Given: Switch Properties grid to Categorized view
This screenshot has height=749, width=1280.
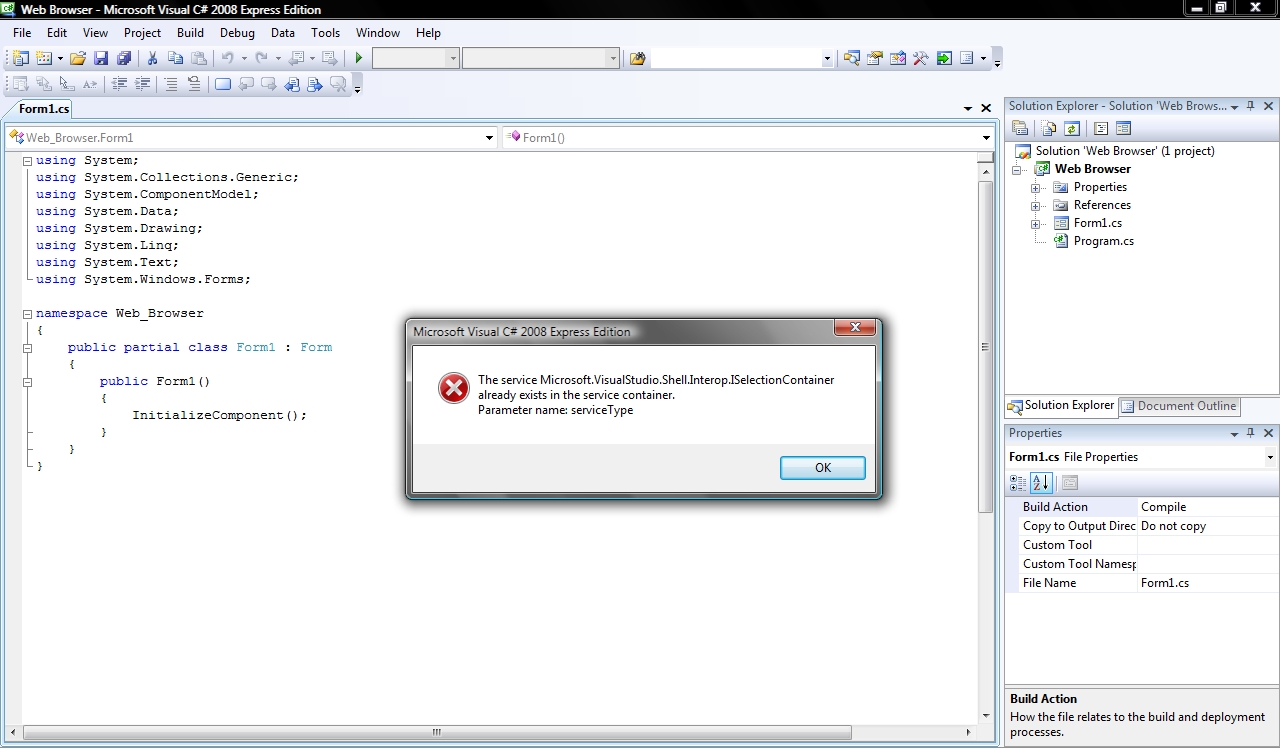Looking at the screenshot, I should pyautogui.click(x=1018, y=483).
